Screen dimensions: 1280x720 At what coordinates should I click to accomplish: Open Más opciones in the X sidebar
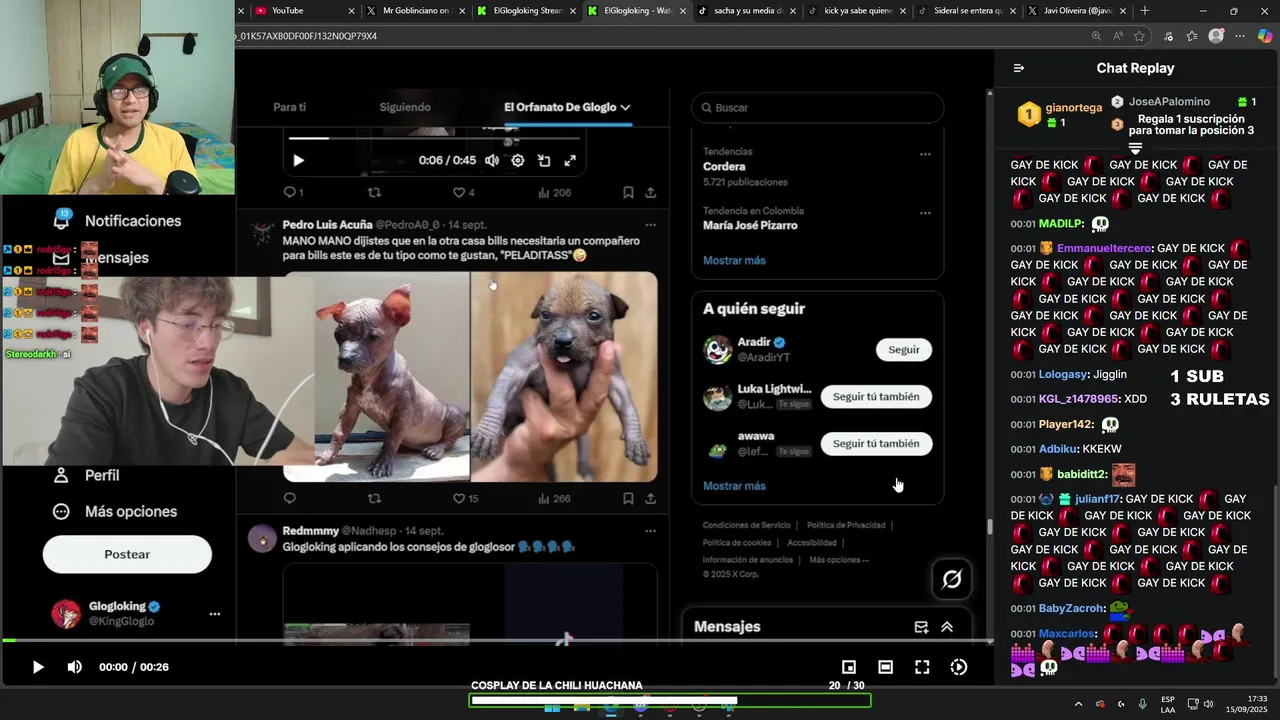coord(116,512)
